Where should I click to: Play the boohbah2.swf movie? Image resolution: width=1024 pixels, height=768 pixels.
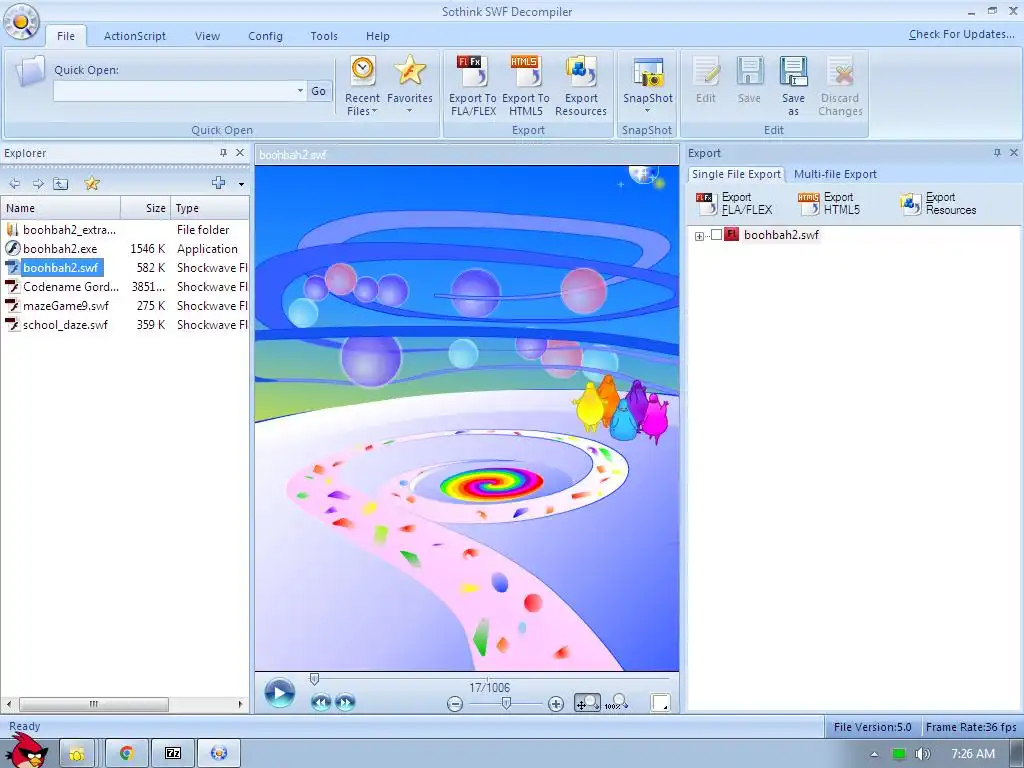pyautogui.click(x=280, y=693)
